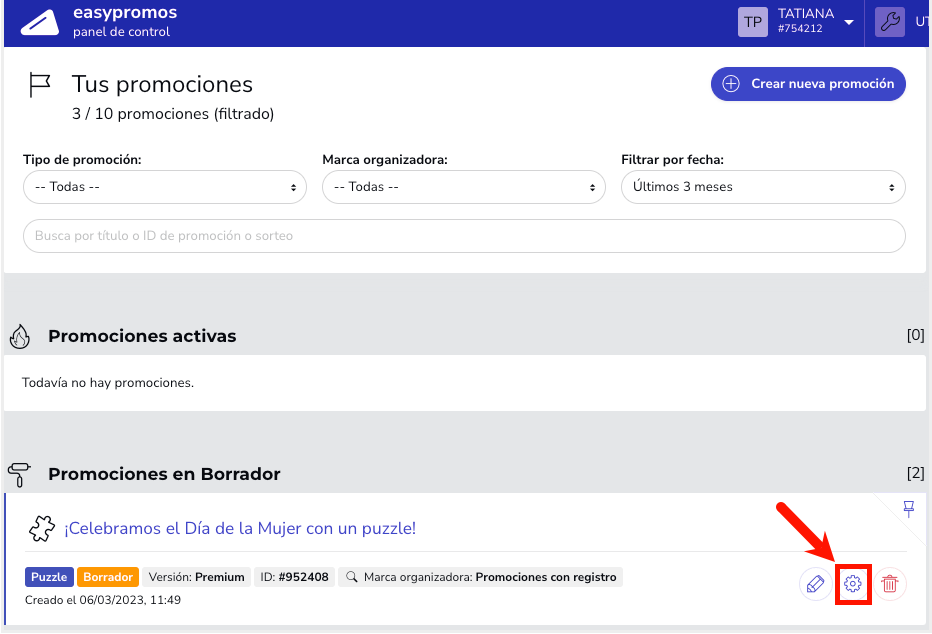
Task: Expand the TATIANA account menu arrow
Action: pyautogui.click(x=849, y=23)
